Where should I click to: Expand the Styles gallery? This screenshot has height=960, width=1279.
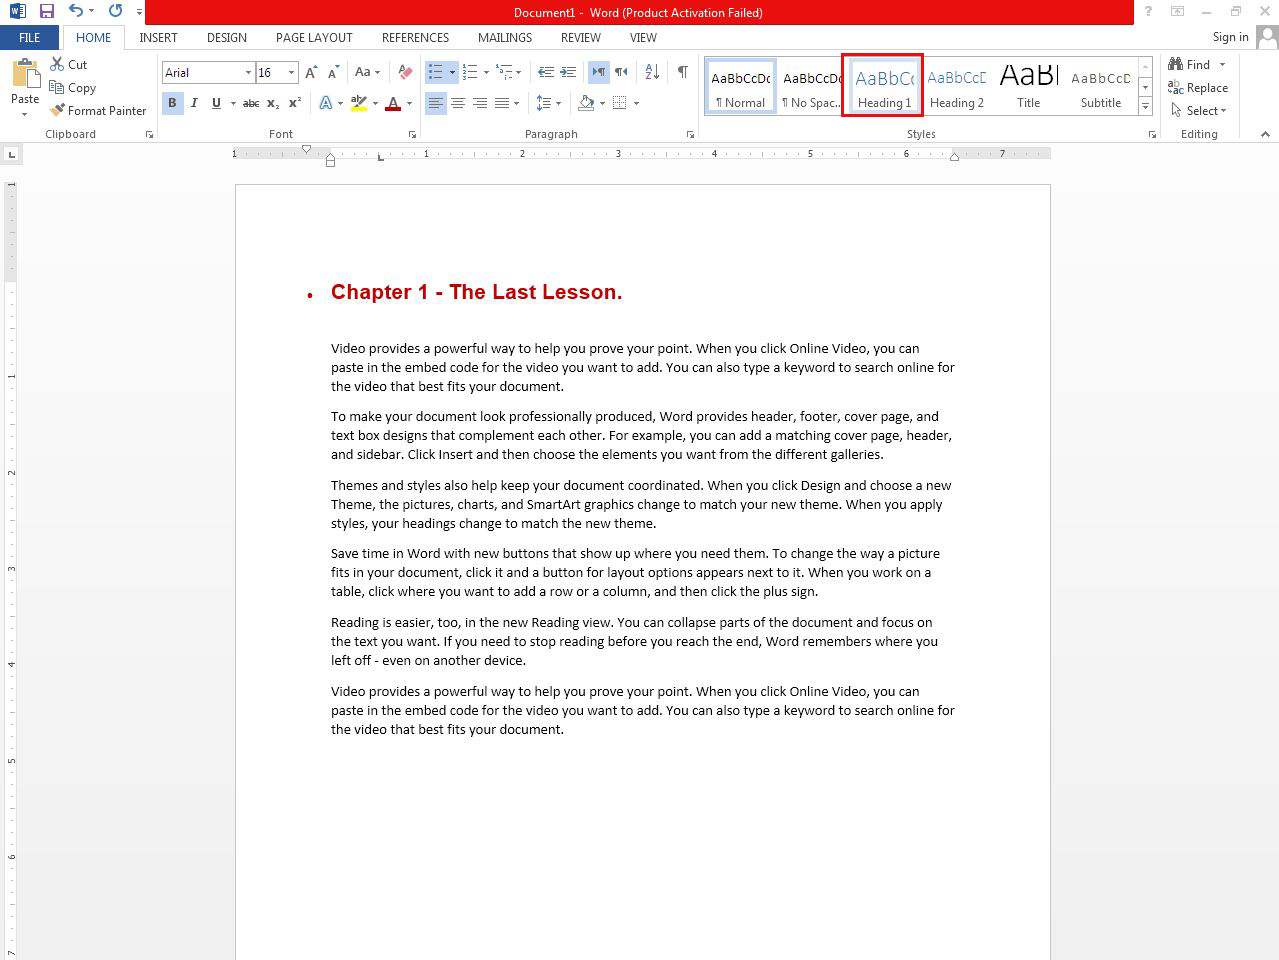[x=1145, y=108]
